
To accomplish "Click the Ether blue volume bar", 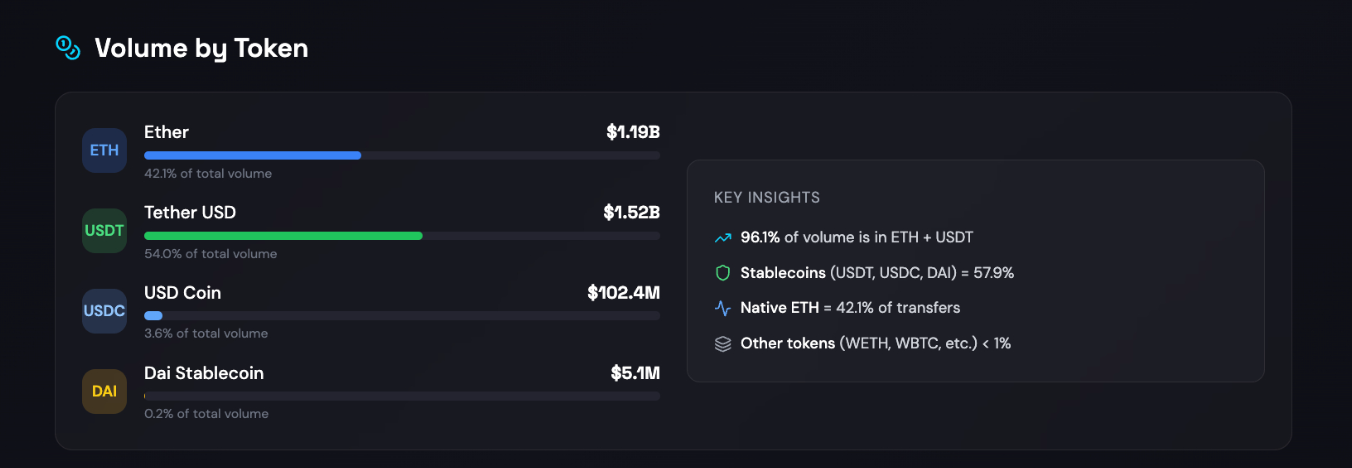I will [252, 156].
